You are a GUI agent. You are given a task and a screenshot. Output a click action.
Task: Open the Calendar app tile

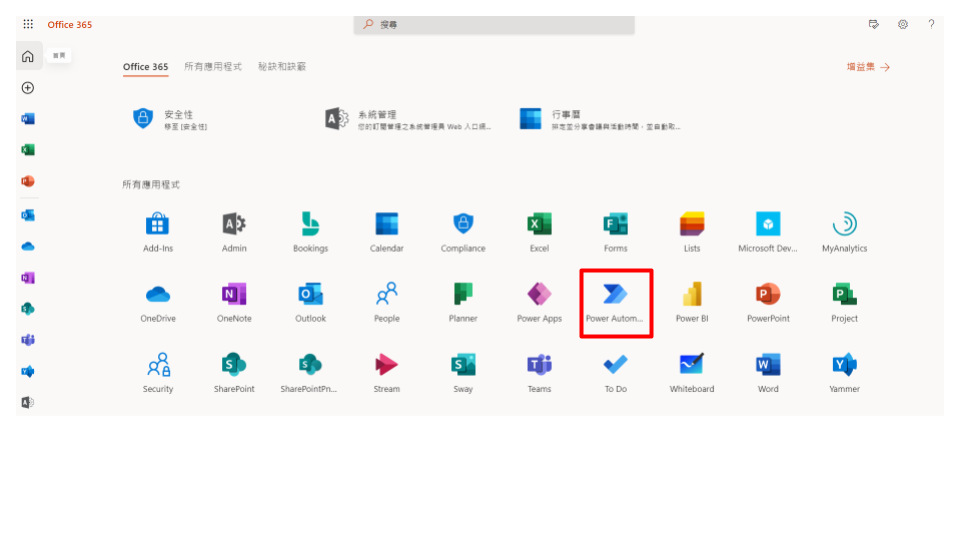click(x=387, y=233)
